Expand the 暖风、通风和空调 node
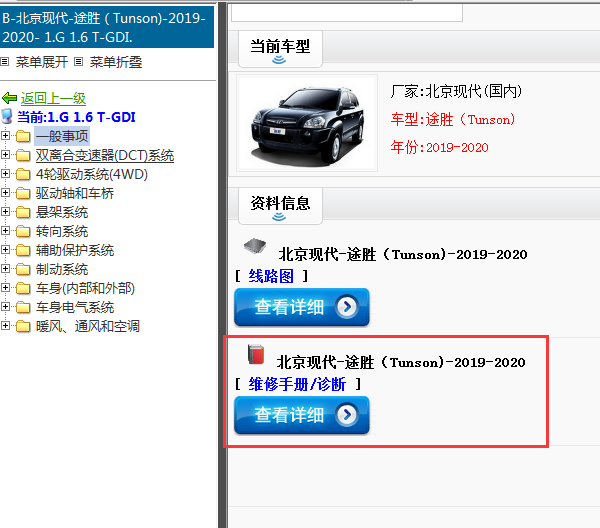Viewport: 600px width, 528px height. [5, 326]
